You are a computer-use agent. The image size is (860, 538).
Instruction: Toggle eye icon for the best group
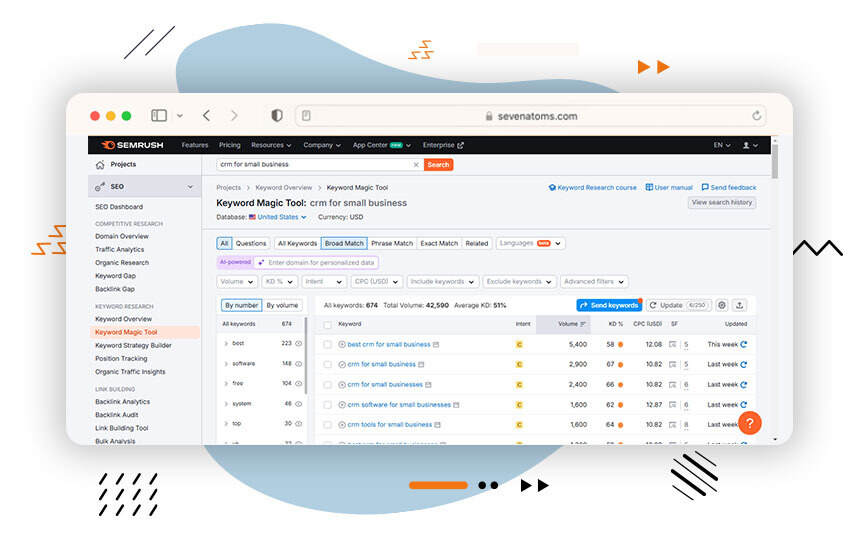pos(299,343)
